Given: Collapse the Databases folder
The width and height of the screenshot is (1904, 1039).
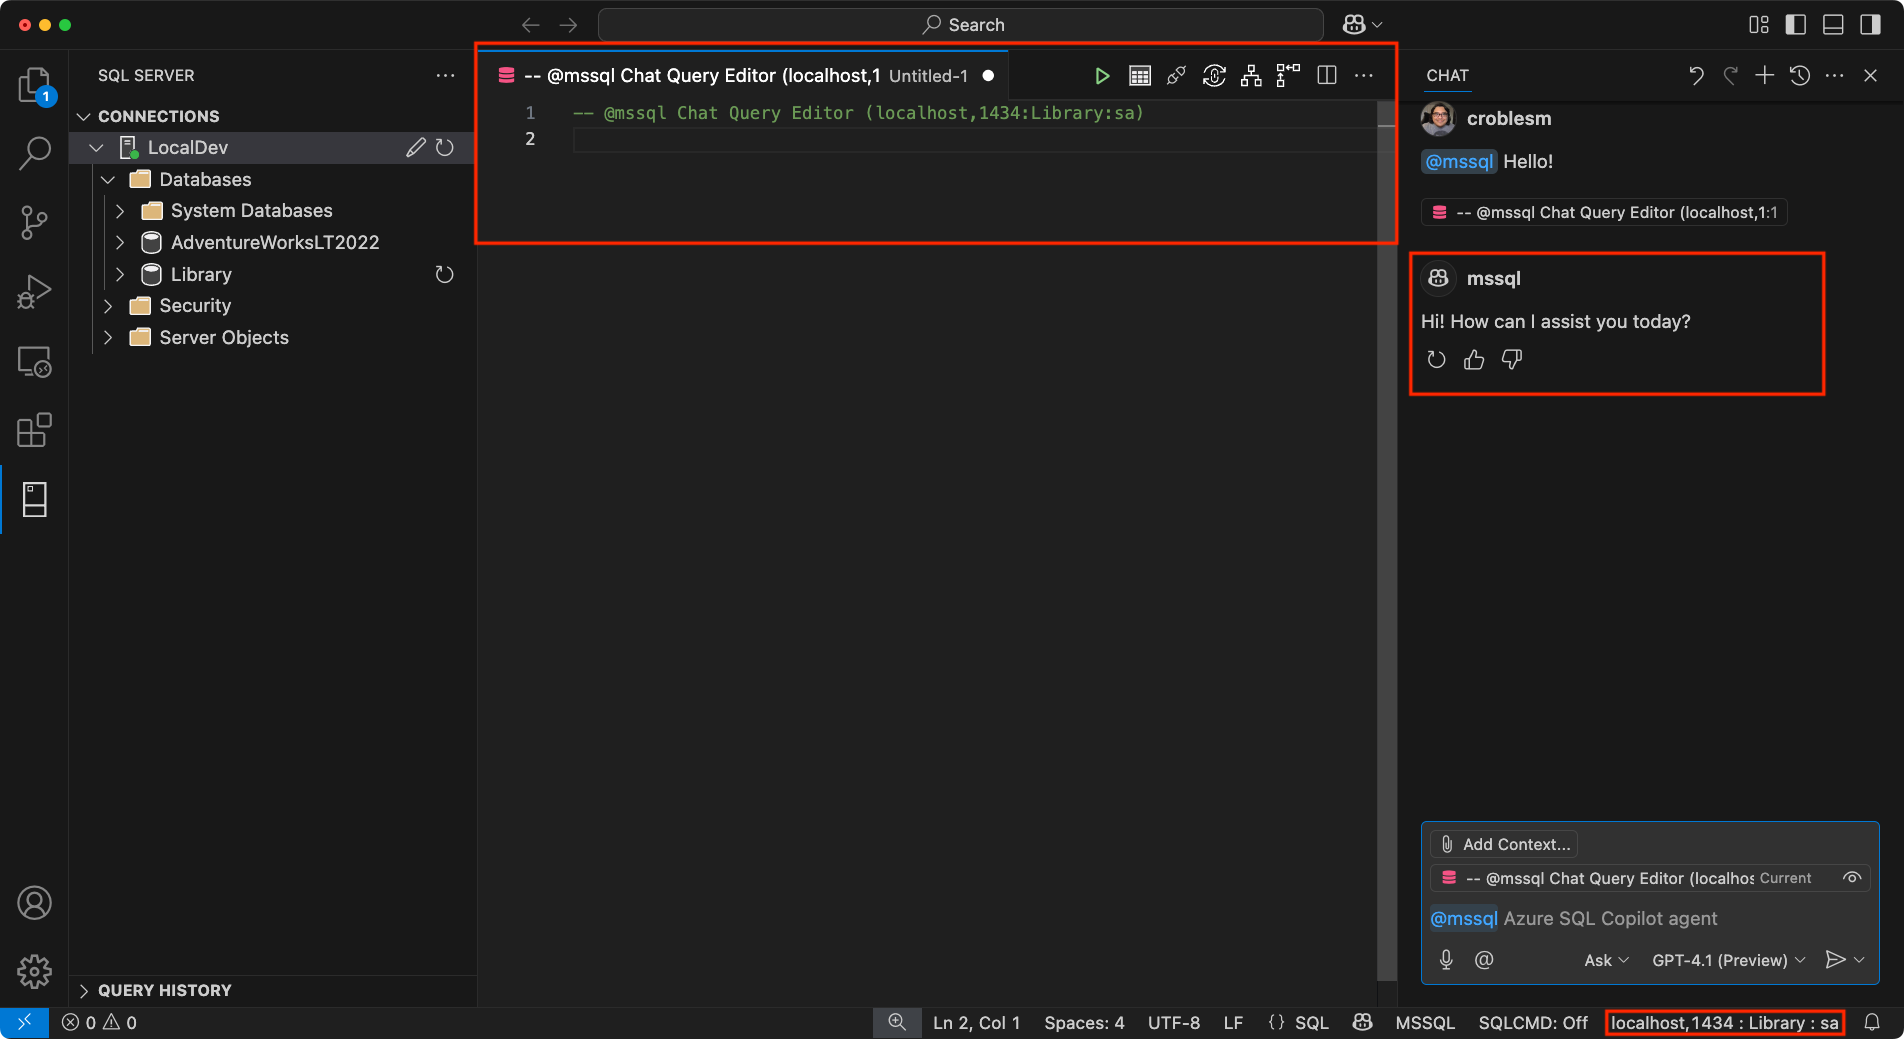Looking at the screenshot, I should click(108, 180).
